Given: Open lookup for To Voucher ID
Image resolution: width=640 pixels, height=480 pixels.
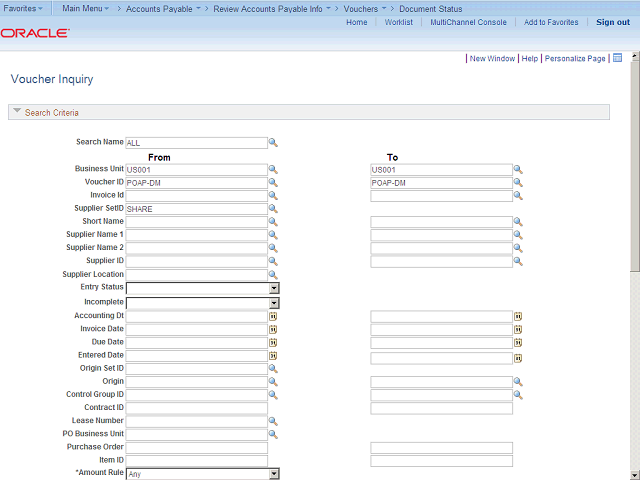Looking at the screenshot, I should coord(518,183).
